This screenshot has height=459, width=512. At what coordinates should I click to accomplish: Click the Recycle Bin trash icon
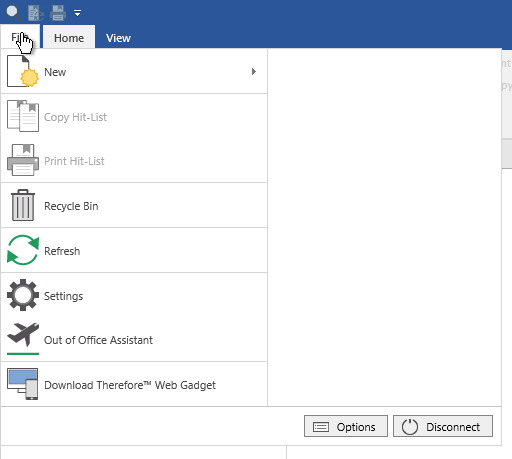pos(23,205)
